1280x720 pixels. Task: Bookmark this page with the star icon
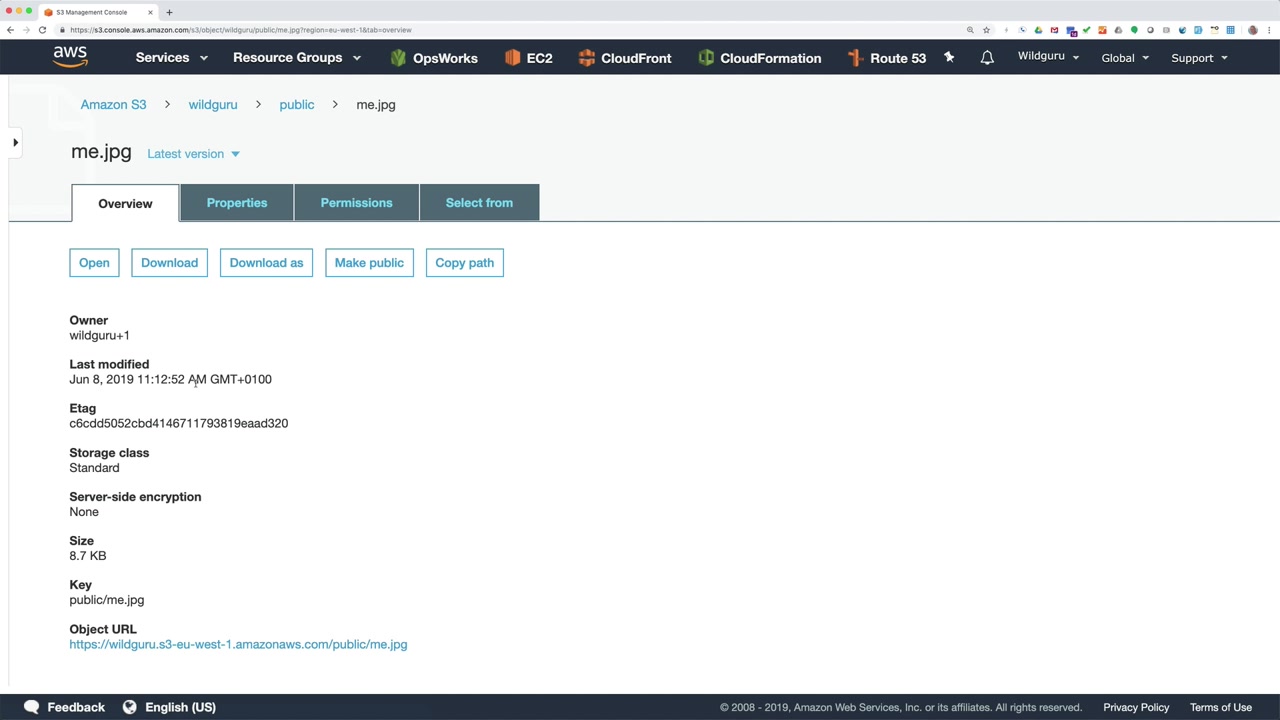[986, 30]
